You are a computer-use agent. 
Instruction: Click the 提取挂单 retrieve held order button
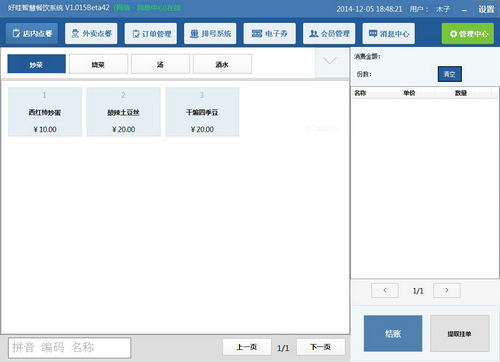pyautogui.click(x=459, y=333)
